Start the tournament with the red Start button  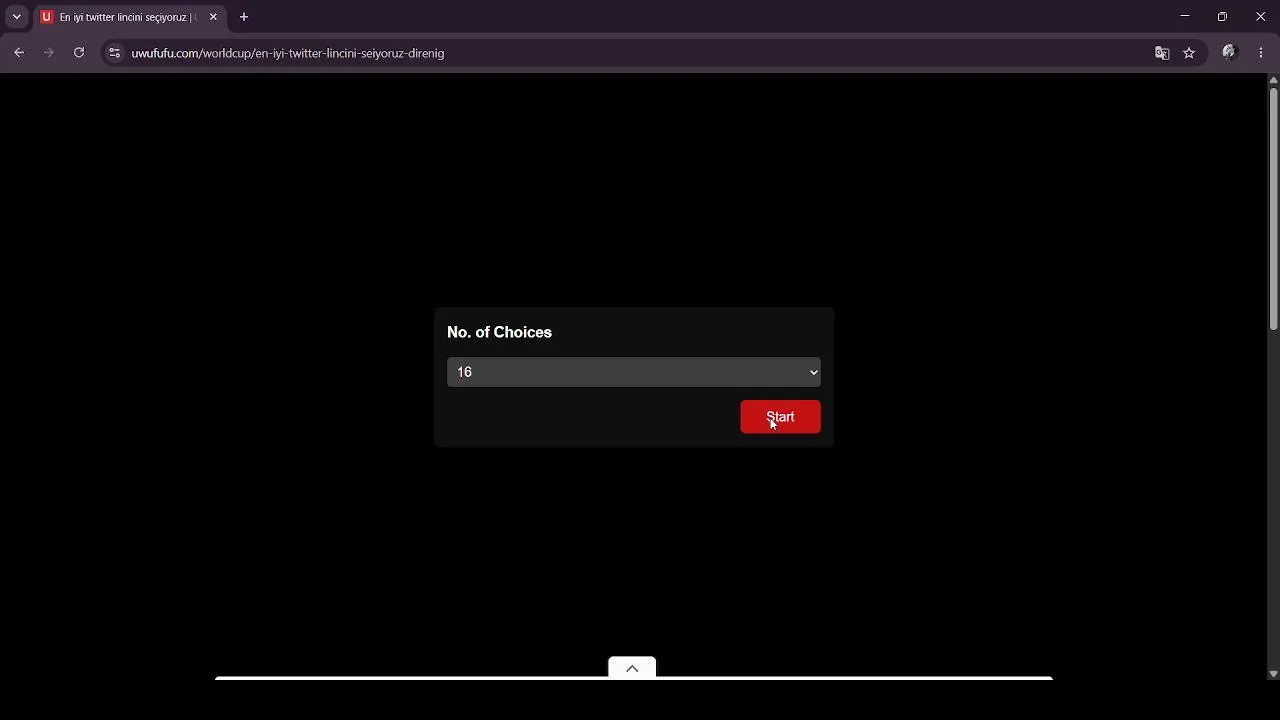780,417
